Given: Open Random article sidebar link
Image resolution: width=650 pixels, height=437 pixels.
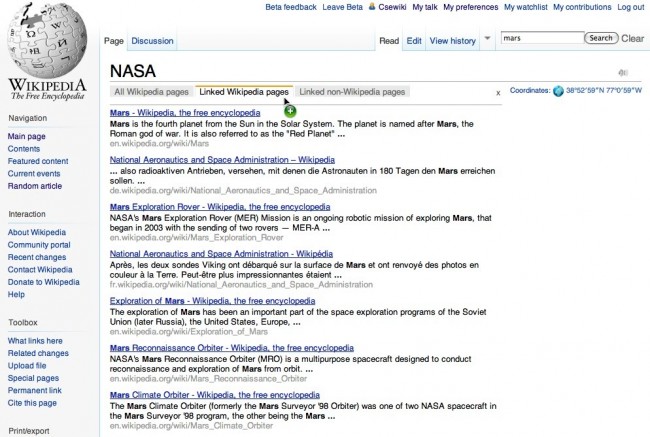Looking at the screenshot, I should click(35, 186).
